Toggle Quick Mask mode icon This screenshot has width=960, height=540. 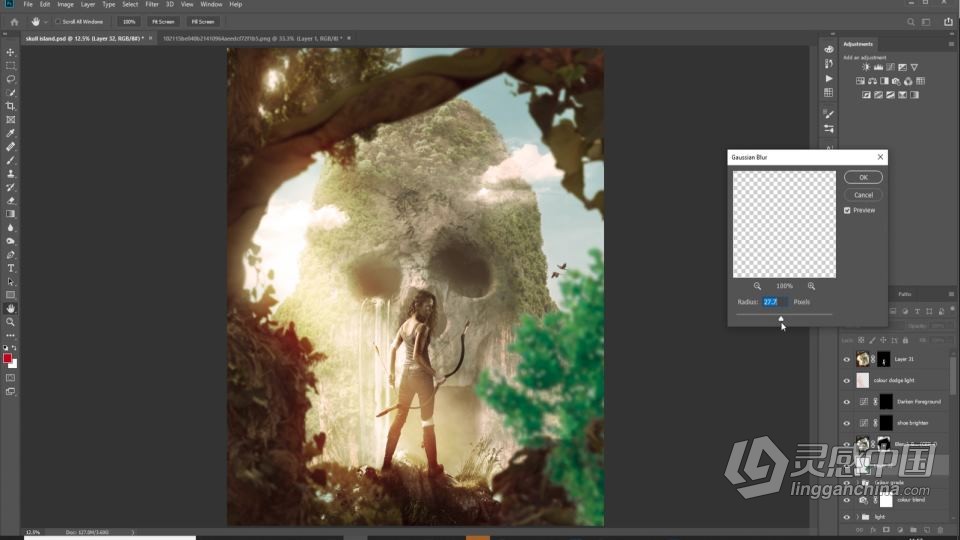click(10, 378)
